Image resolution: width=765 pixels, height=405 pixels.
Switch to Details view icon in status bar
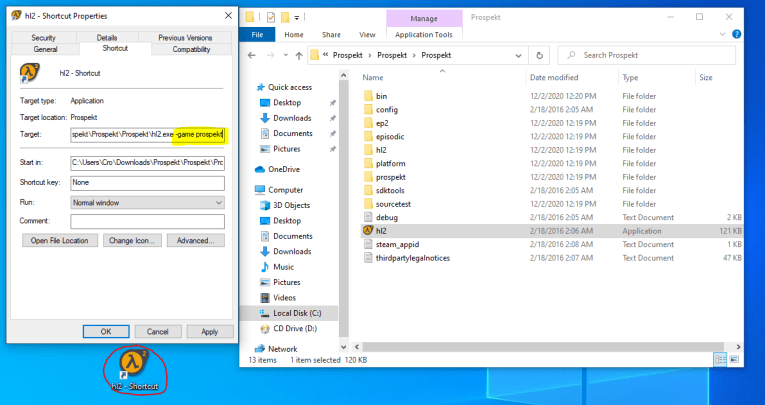720,360
